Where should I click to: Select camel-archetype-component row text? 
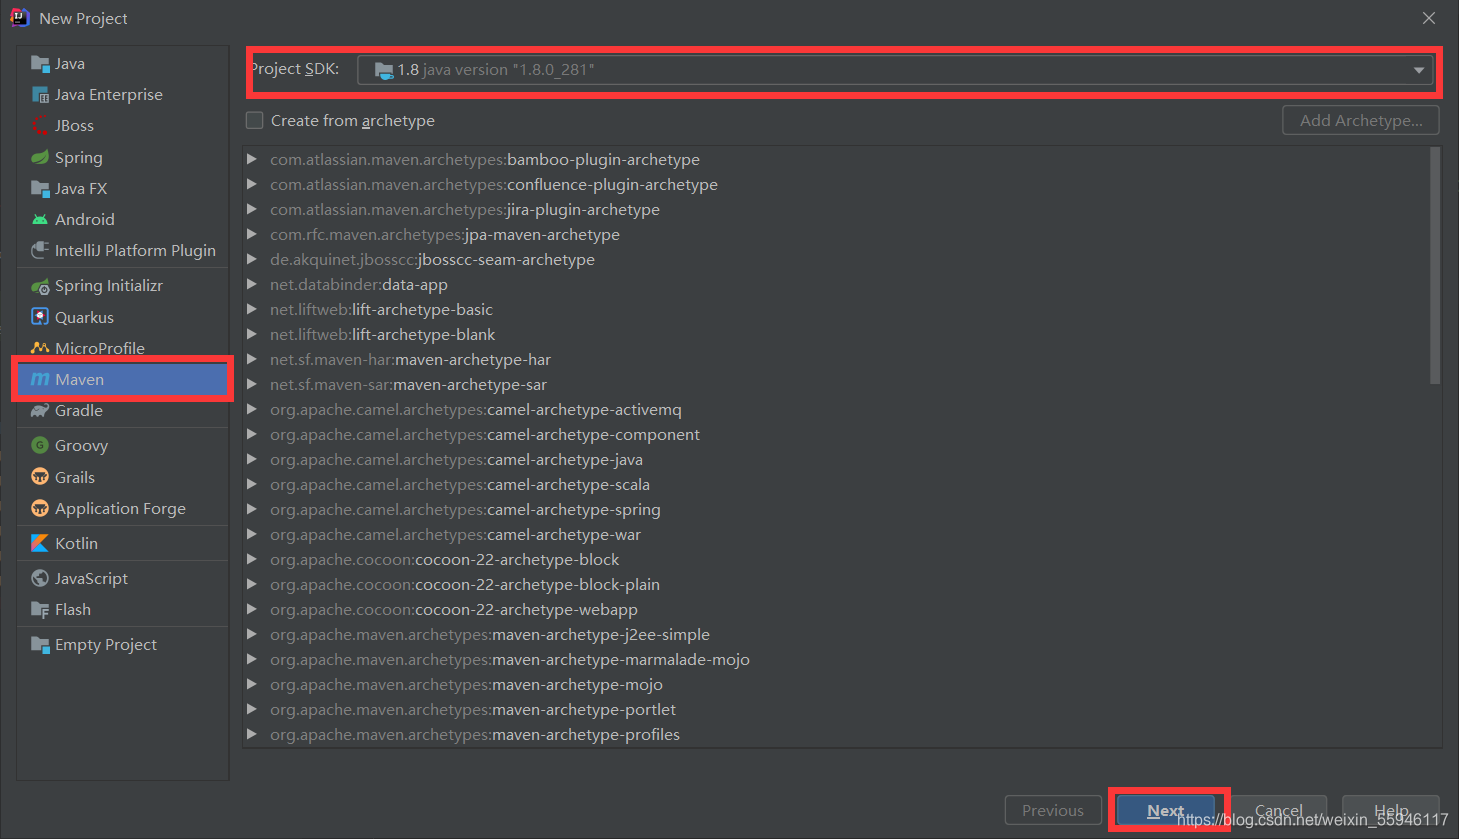coord(485,434)
